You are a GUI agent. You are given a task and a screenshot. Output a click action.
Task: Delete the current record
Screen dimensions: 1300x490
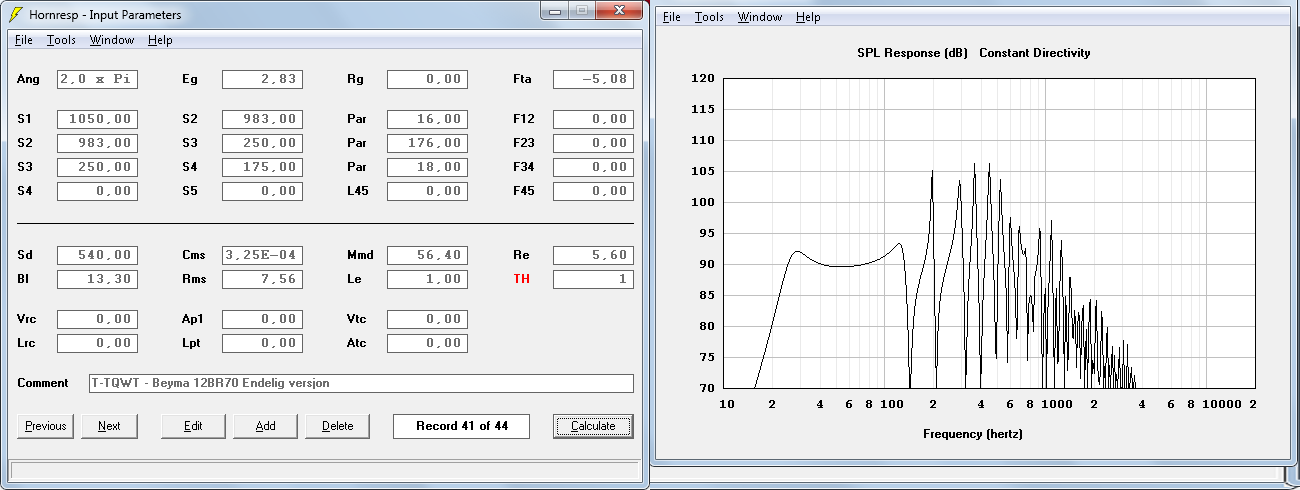click(x=338, y=426)
